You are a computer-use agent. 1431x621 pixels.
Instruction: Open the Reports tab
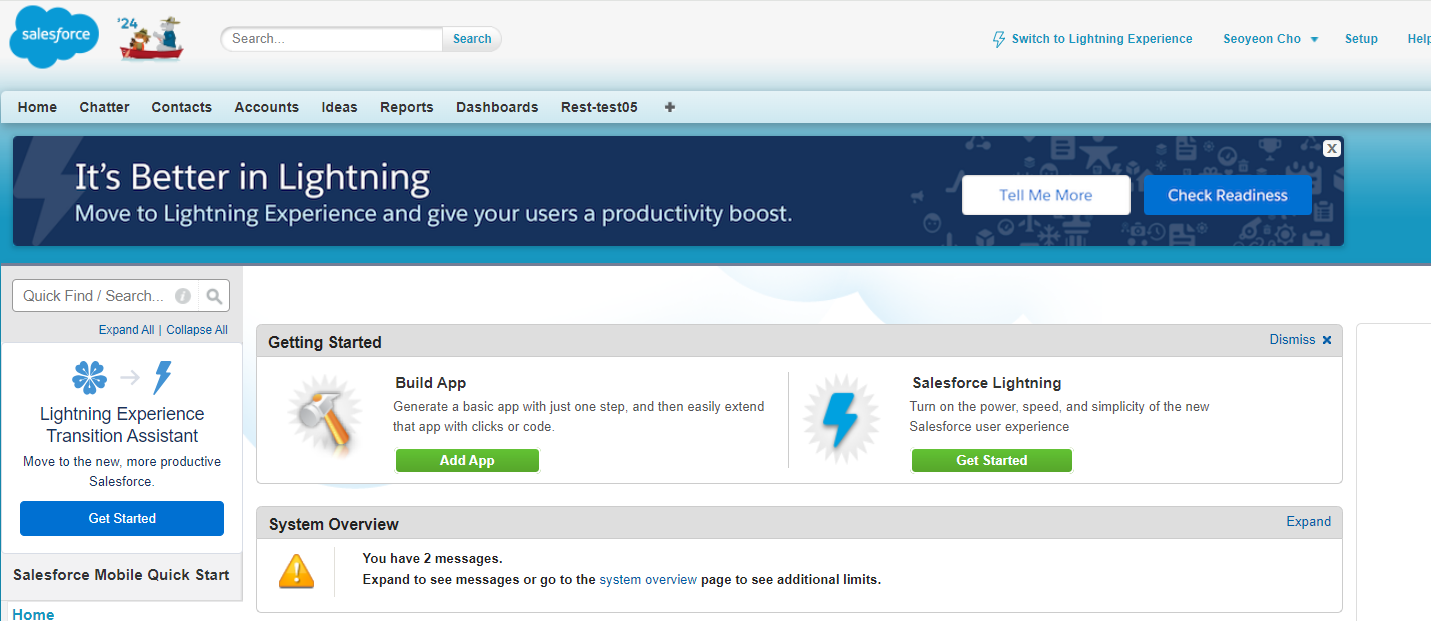coord(407,107)
